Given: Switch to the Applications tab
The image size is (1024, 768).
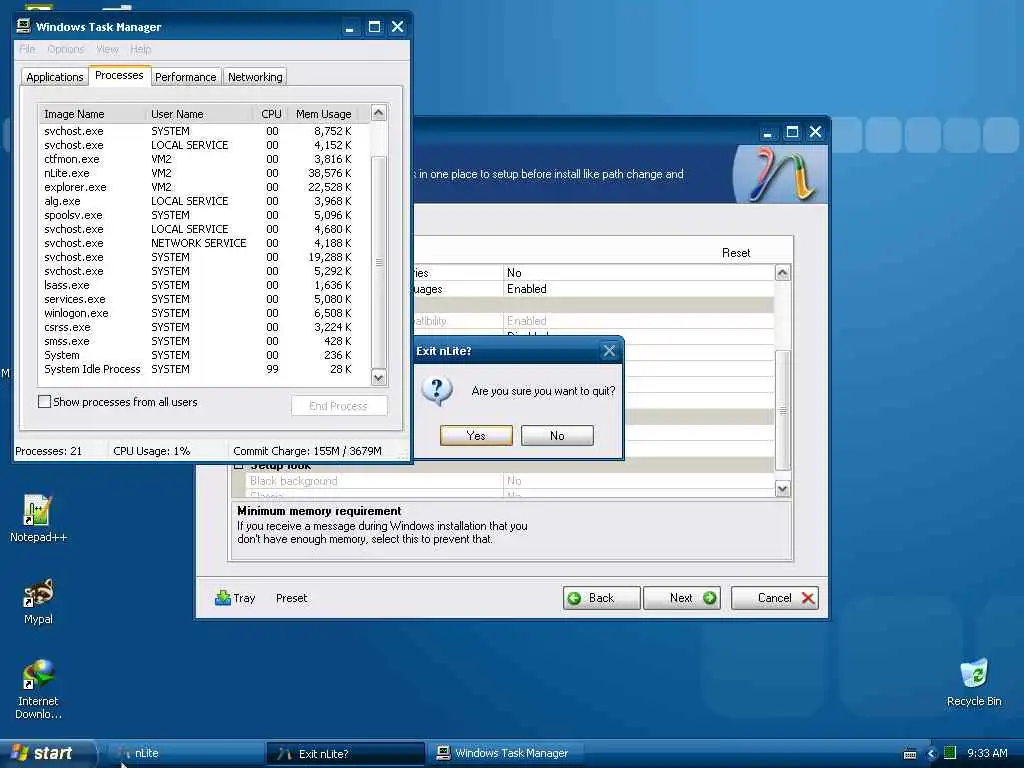Looking at the screenshot, I should (55, 77).
